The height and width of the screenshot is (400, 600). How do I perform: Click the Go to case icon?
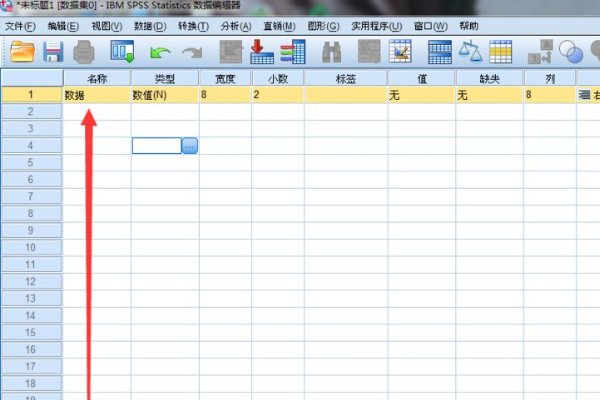[x=231, y=52]
